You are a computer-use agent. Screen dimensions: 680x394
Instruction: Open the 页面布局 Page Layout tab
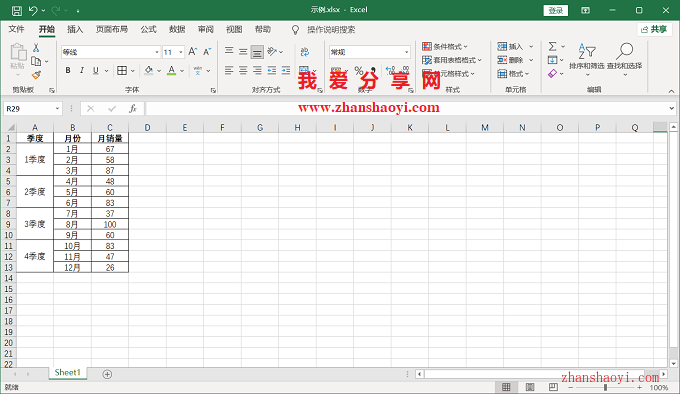(112, 29)
